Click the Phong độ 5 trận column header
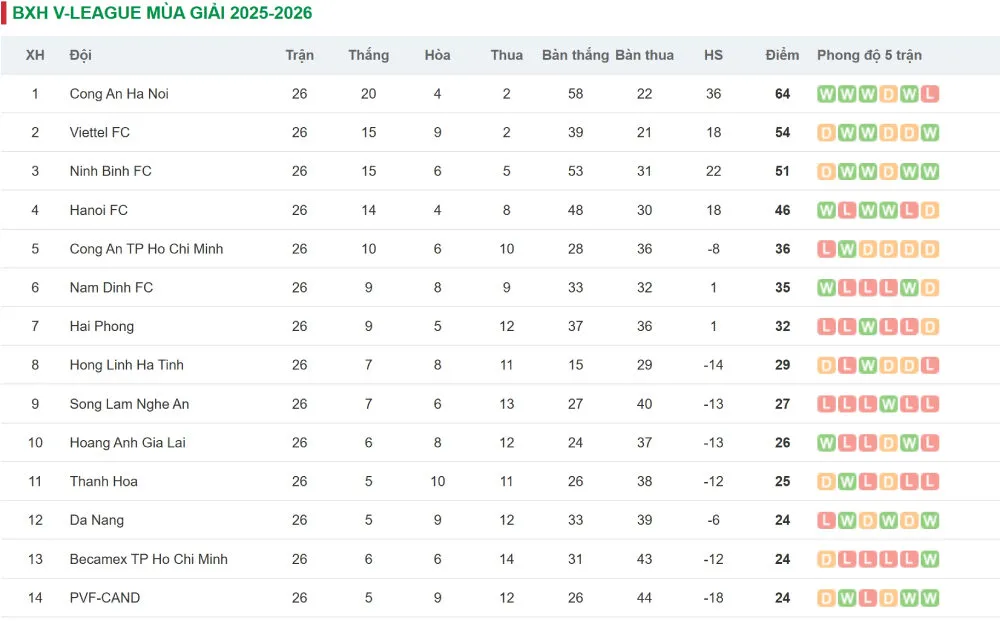The image size is (1000, 621). [869, 55]
